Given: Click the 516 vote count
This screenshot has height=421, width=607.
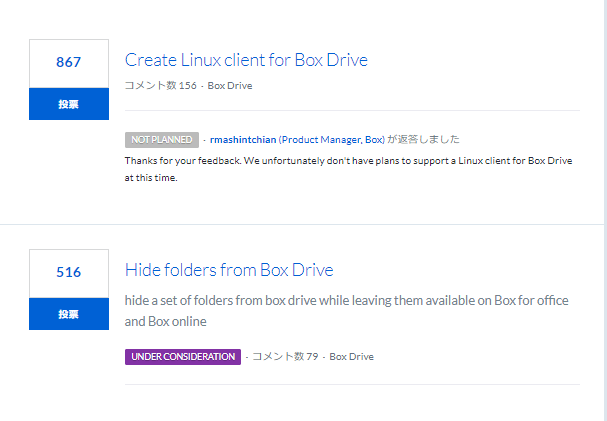Looking at the screenshot, I should coord(69,272).
